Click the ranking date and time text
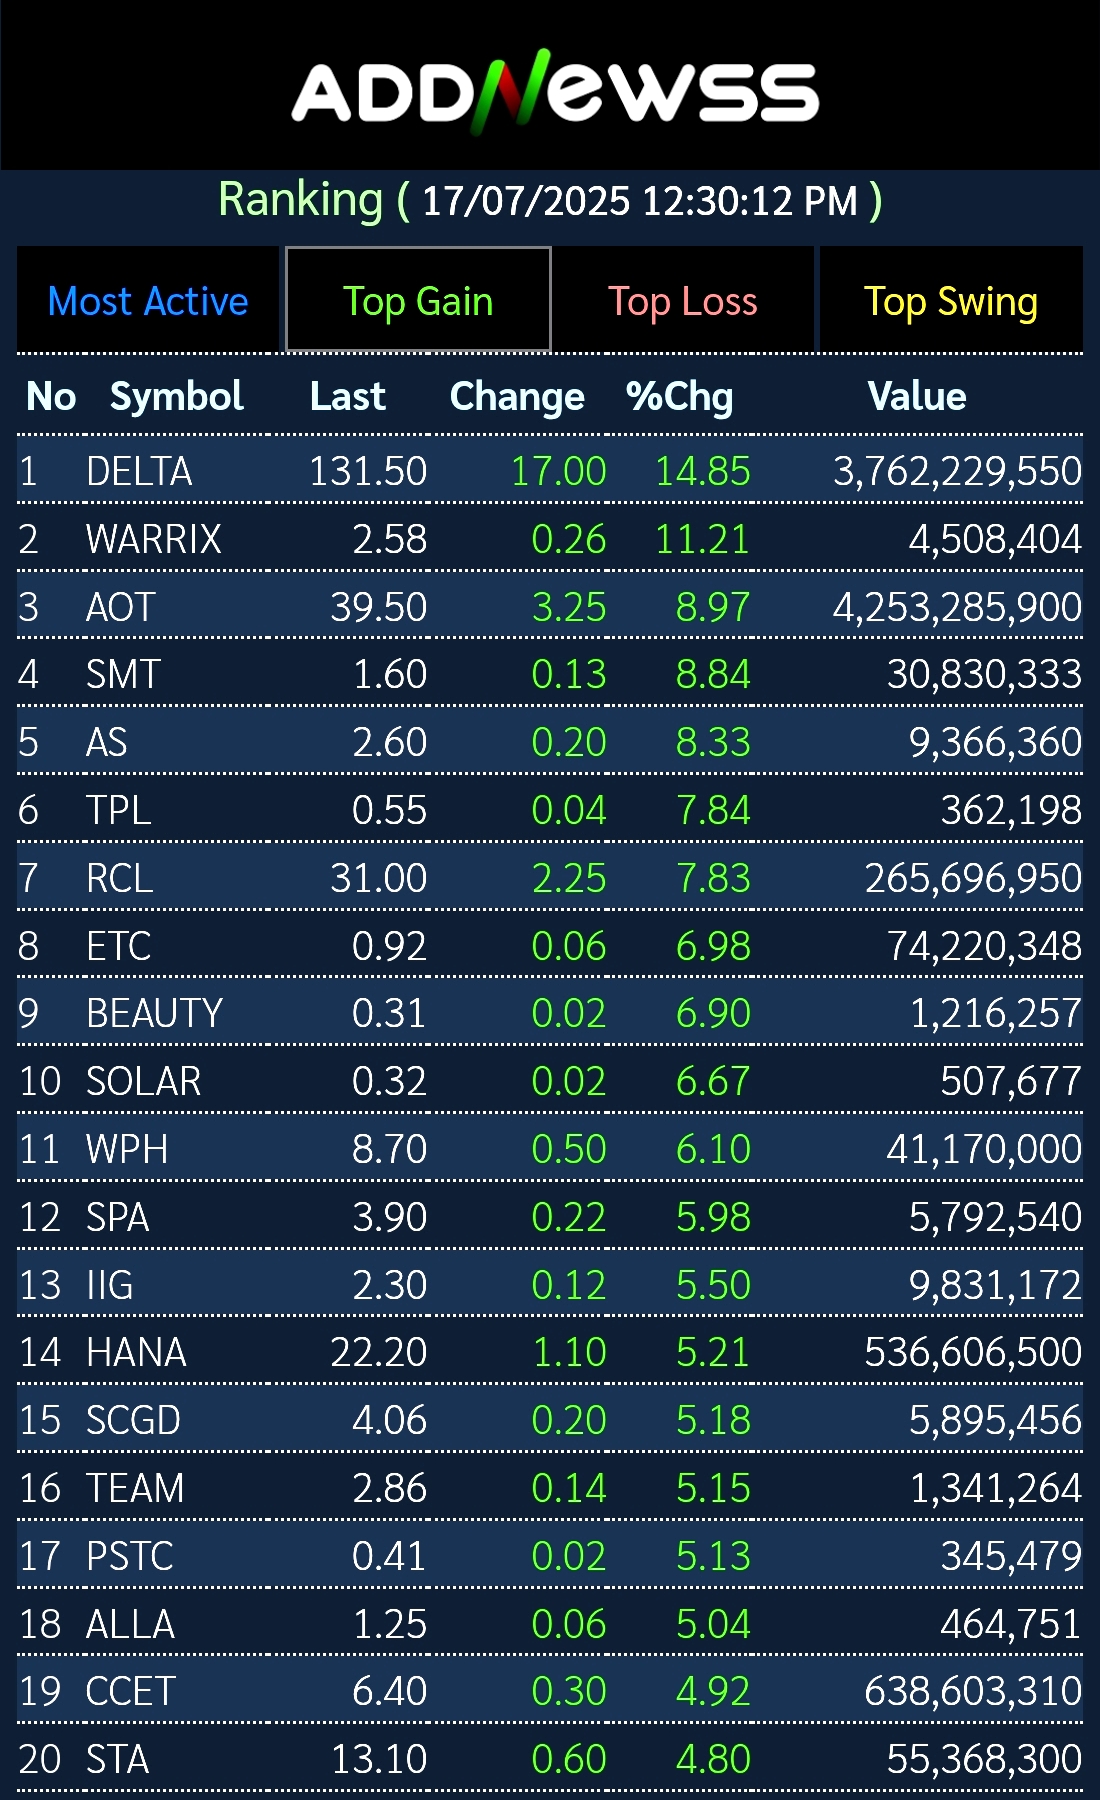Viewport: 1100px width, 1800px height. pyautogui.click(x=640, y=201)
